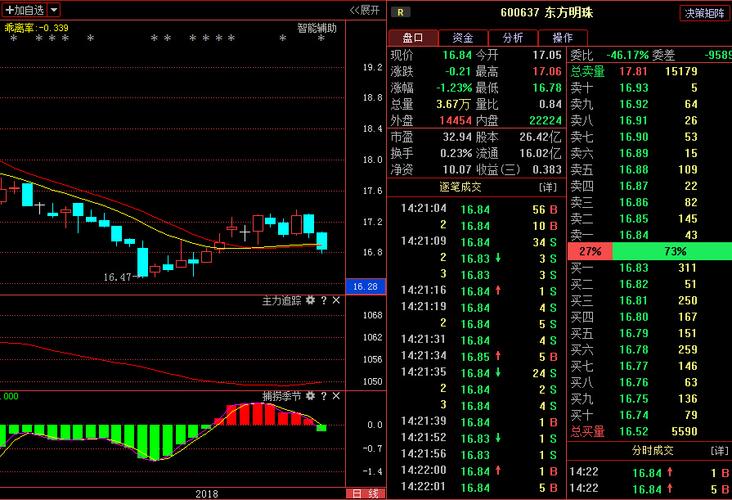This screenshot has width=732, height=500.
Task: Expand the chart using <<展开
Action: 365,10
